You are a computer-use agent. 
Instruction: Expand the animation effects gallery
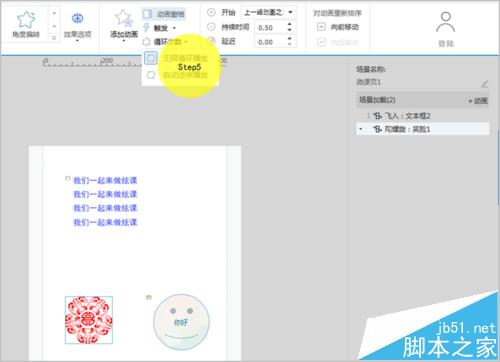tap(54, 38)
